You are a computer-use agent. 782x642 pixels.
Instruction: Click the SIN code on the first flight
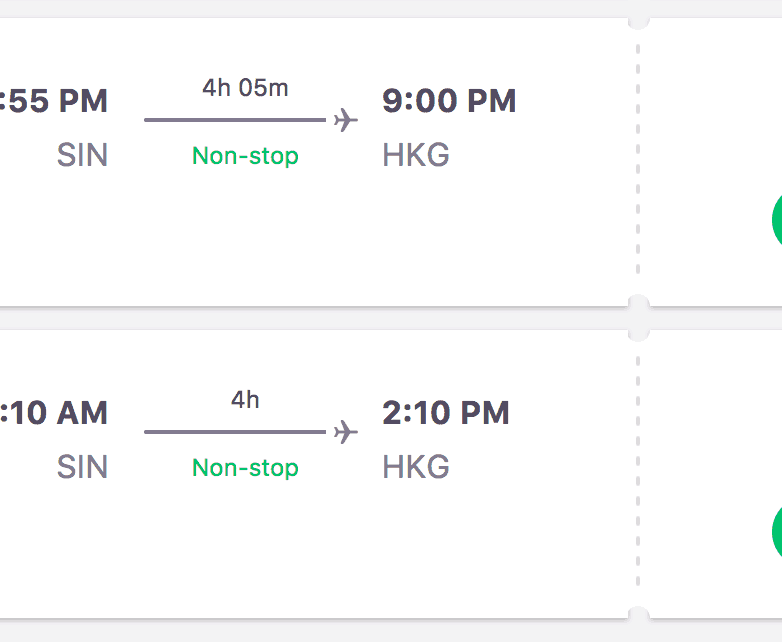tap(82, 156)
